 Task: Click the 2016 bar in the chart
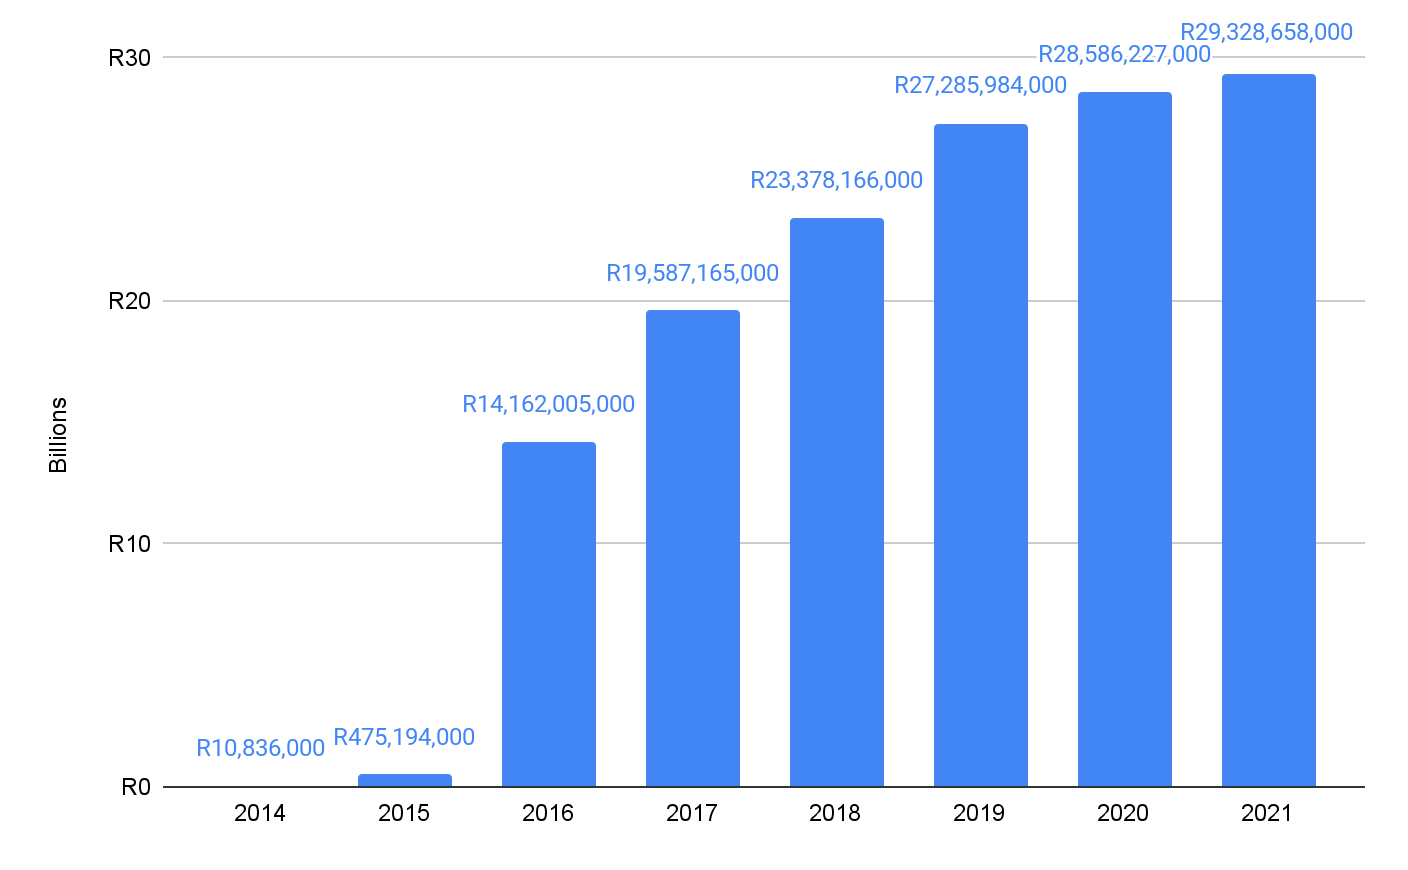[x=548, y=614]
